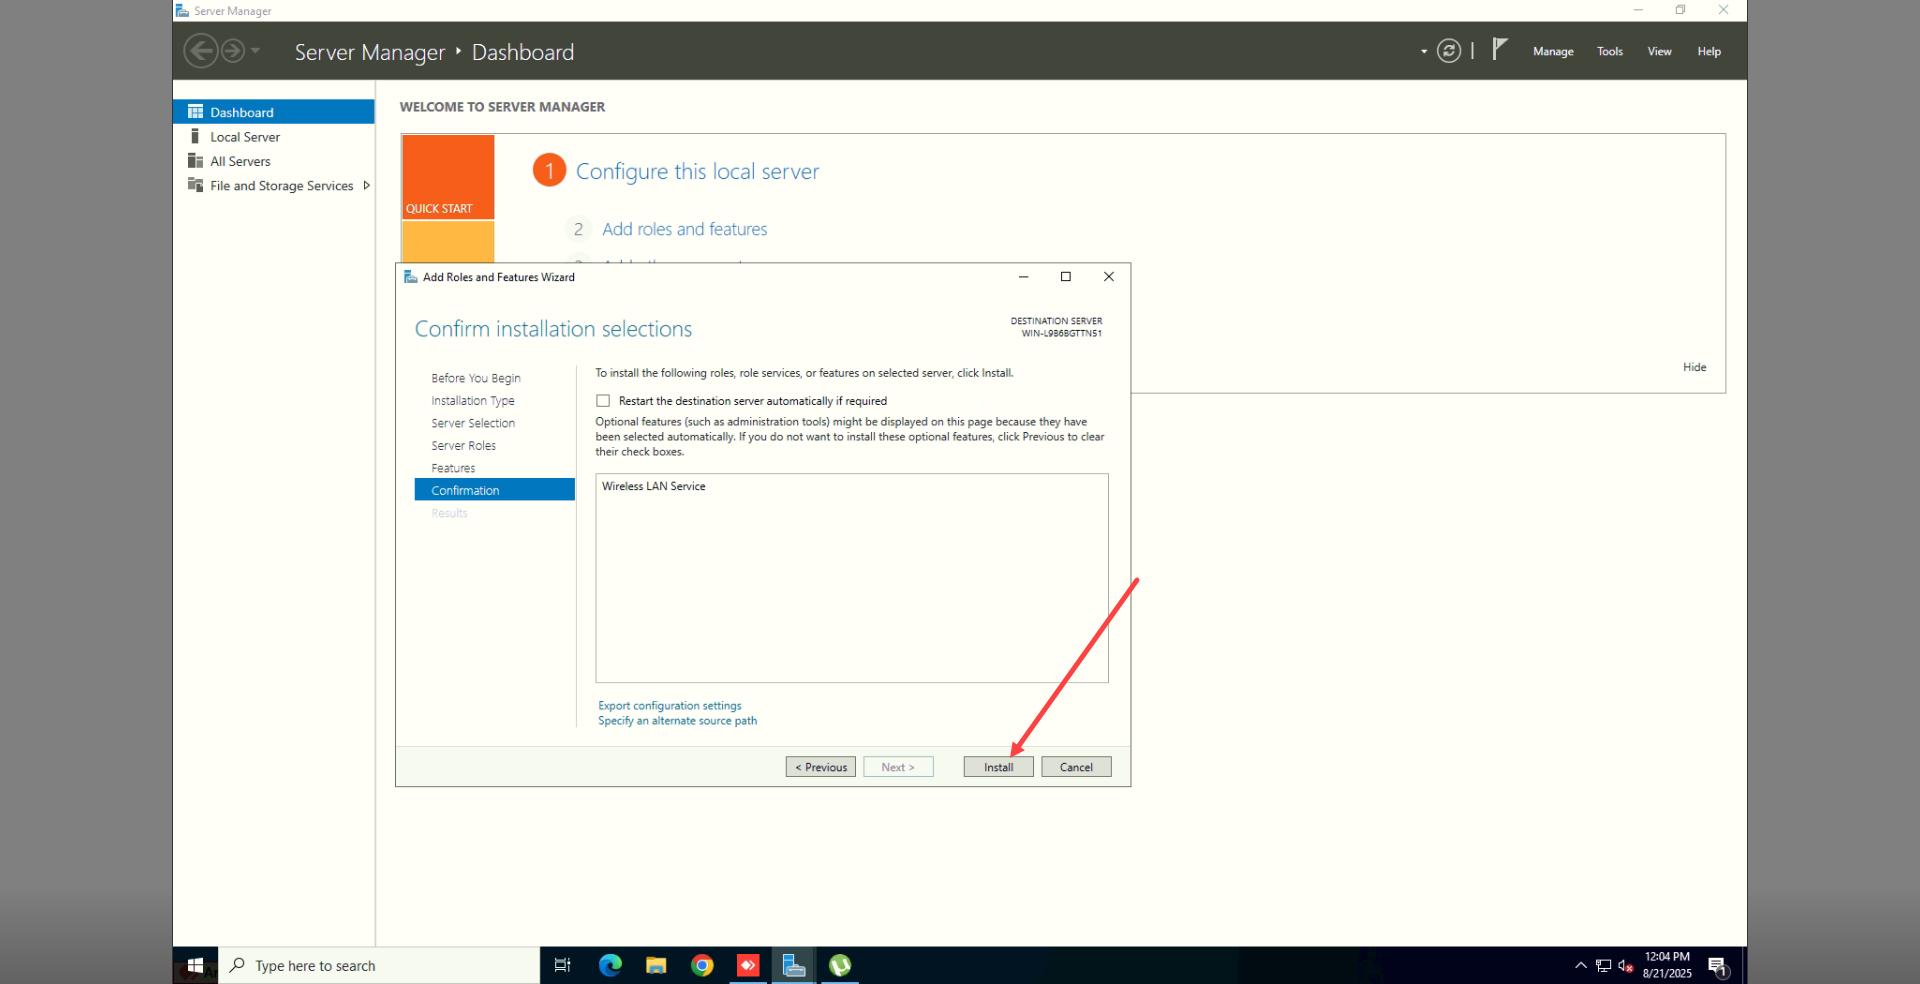Screen dimensions: 1920x984
Task: Click Export configuration settings link
Action: pos(669,706)
